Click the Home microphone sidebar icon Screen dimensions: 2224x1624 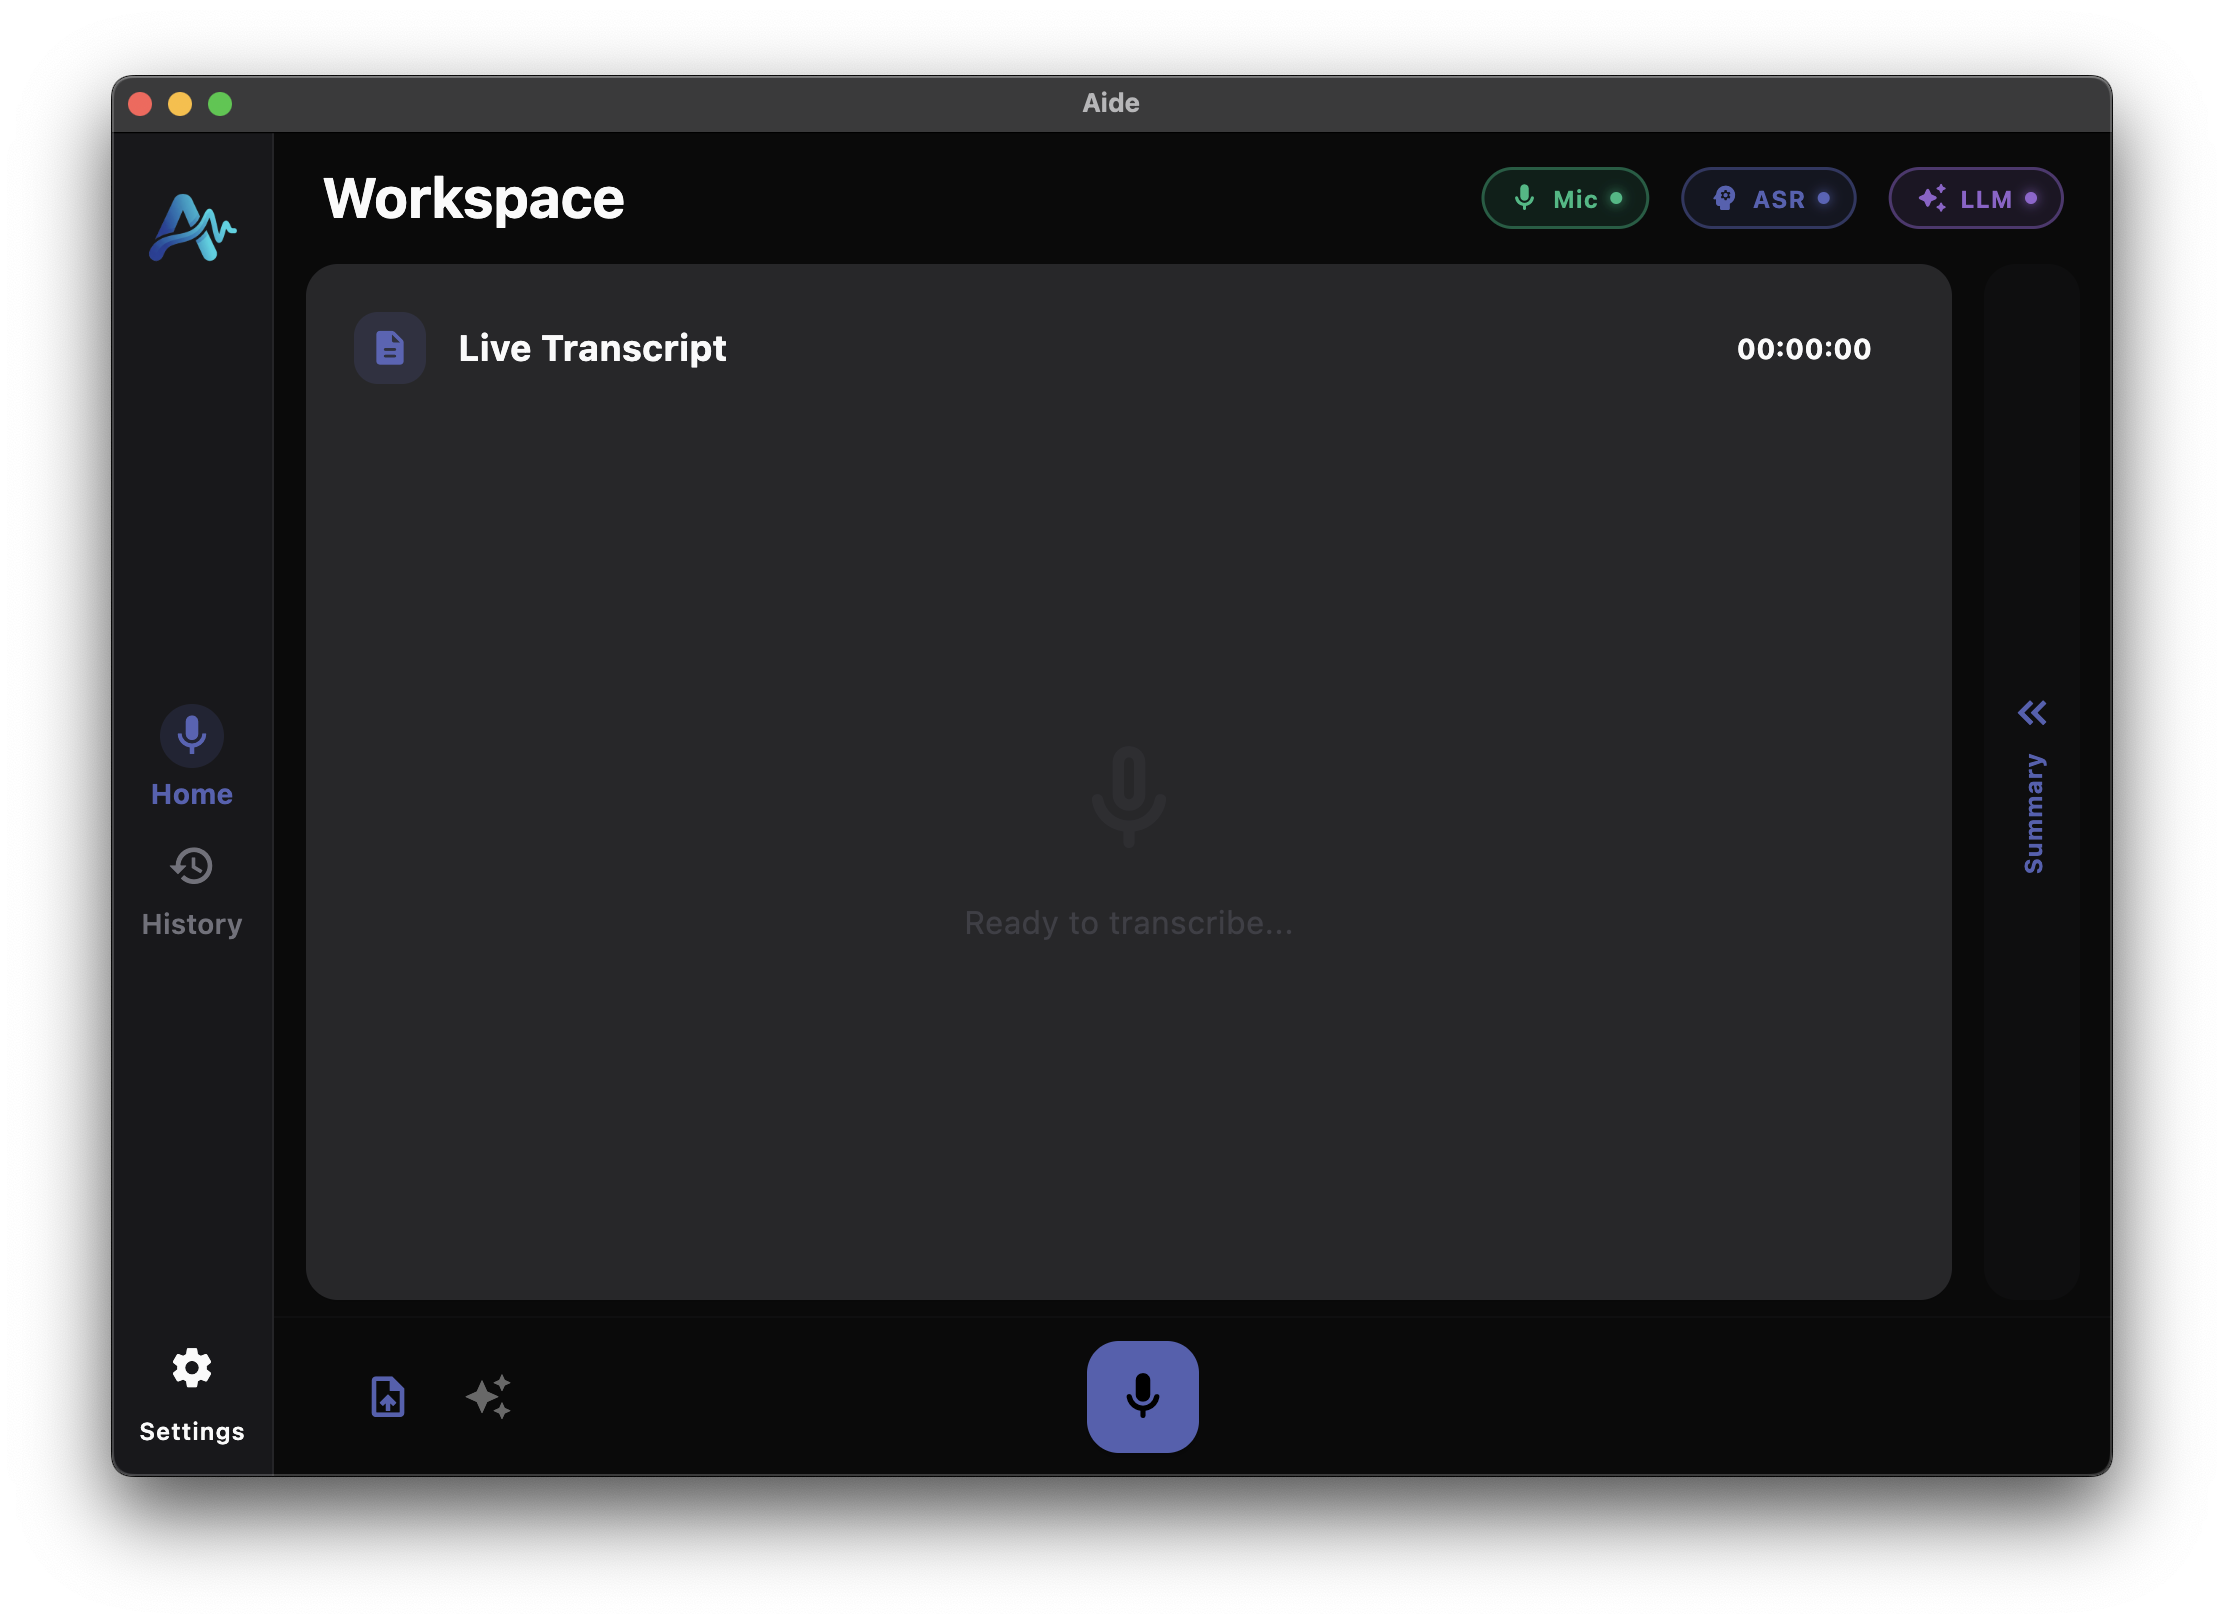[x=192, y=736]
